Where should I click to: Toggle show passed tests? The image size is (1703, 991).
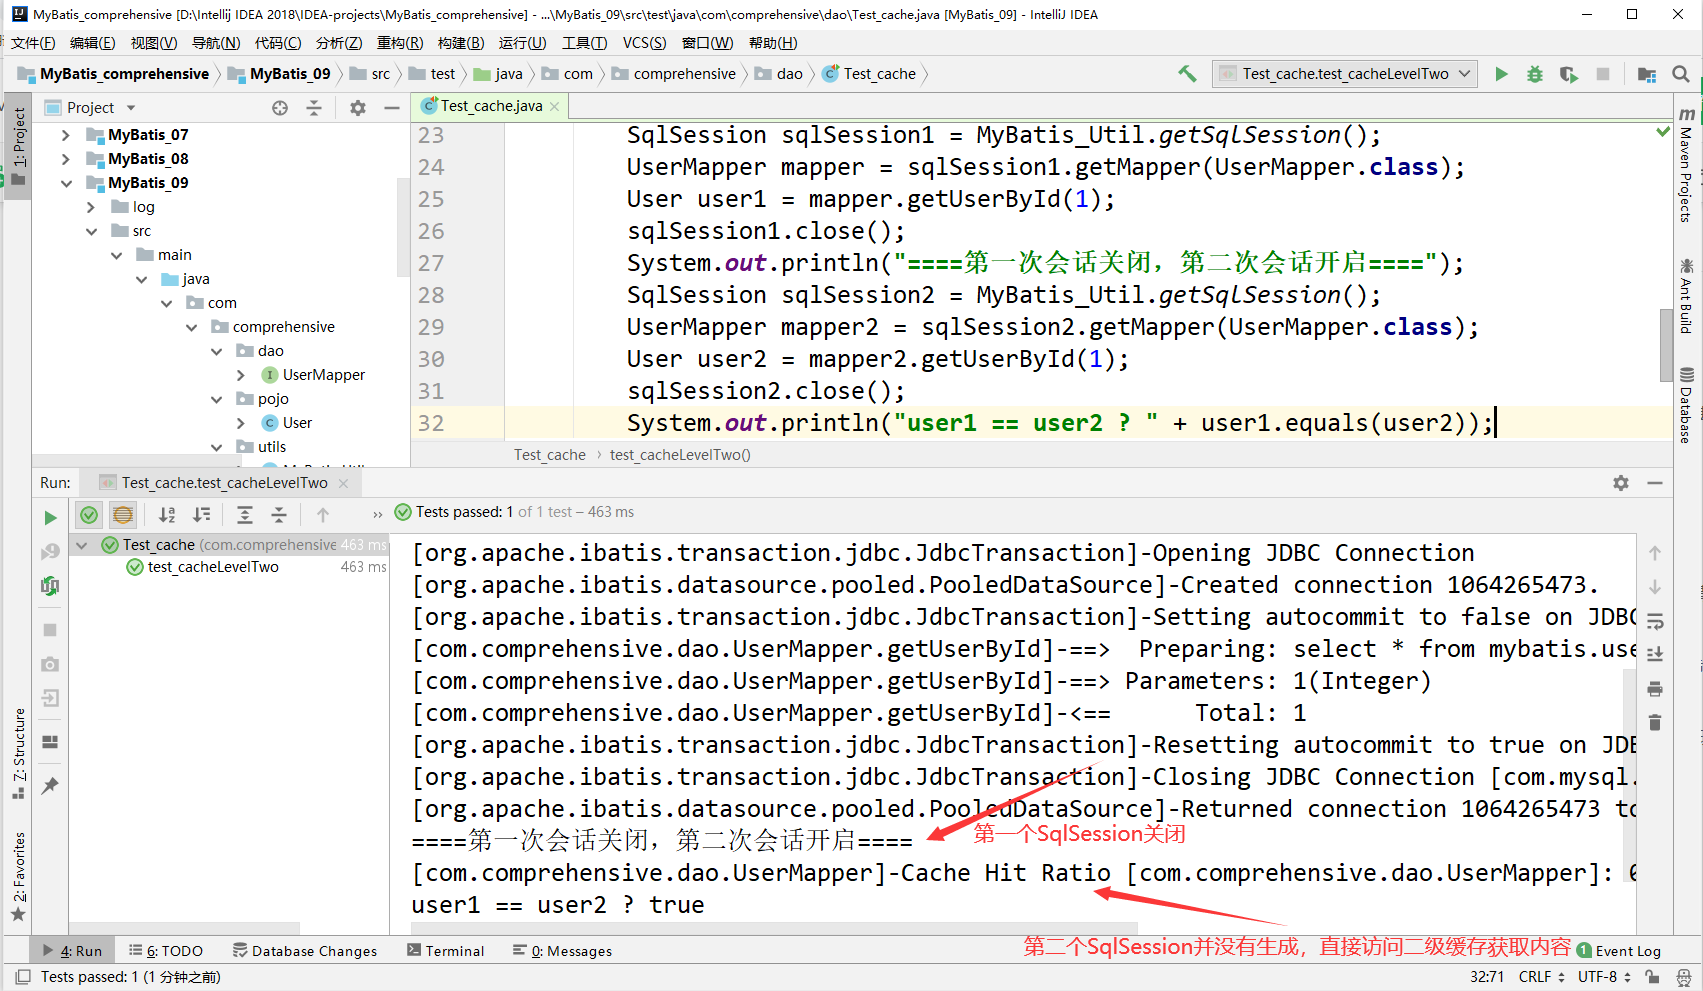pos(89,515)
